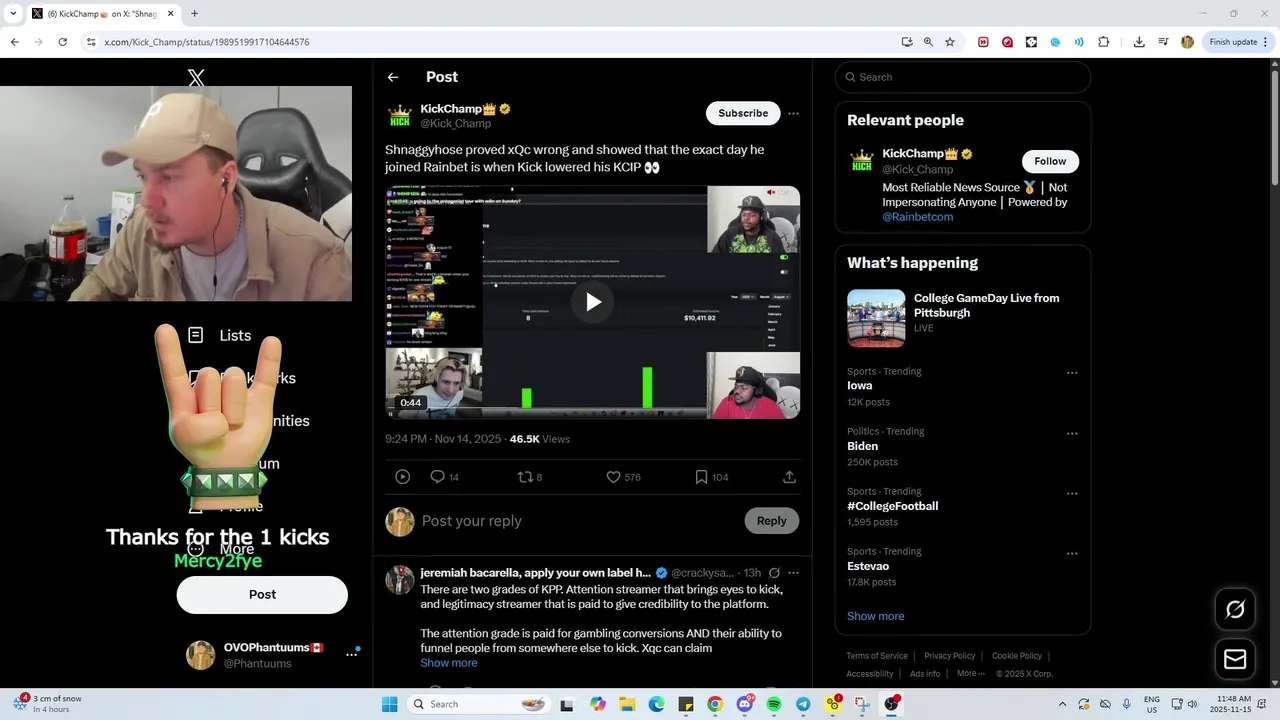Open the Chrome extensions puzzle icon
The image size is (1280, 720).
click(1104, 42)
